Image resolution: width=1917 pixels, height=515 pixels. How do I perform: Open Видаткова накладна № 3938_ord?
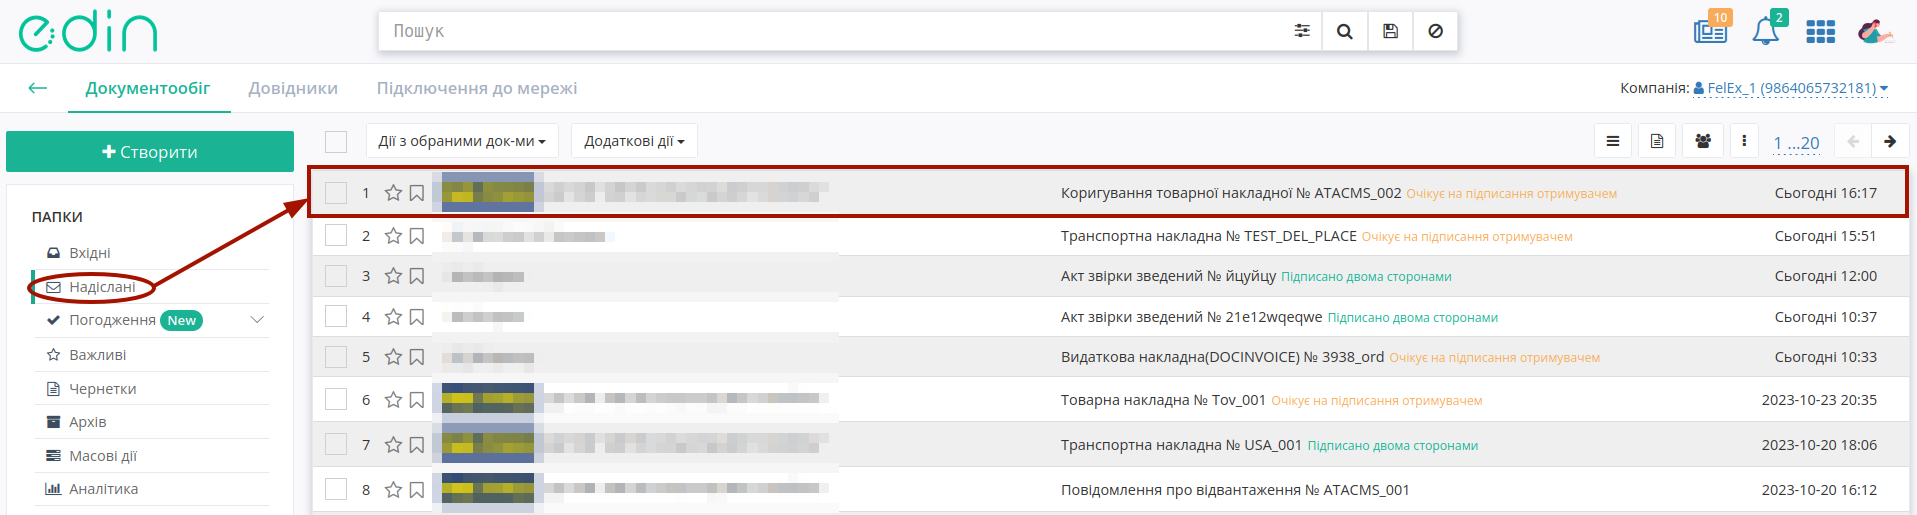tap(1222, 357)
